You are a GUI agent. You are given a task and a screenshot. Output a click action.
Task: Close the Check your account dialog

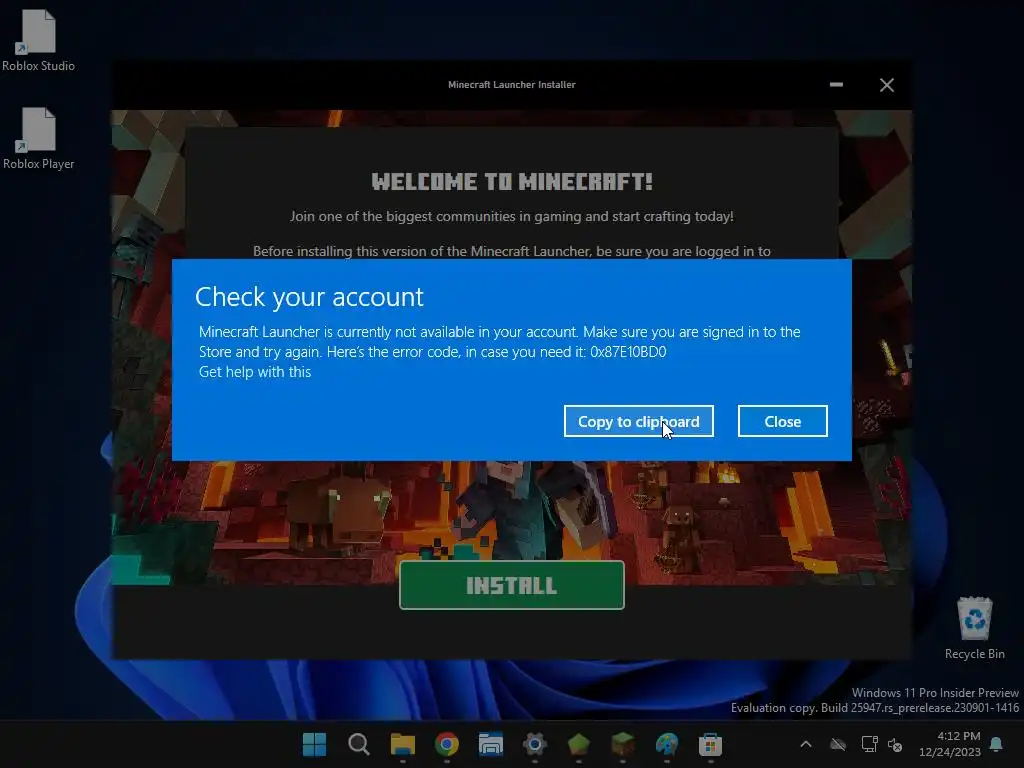[782, 421]
